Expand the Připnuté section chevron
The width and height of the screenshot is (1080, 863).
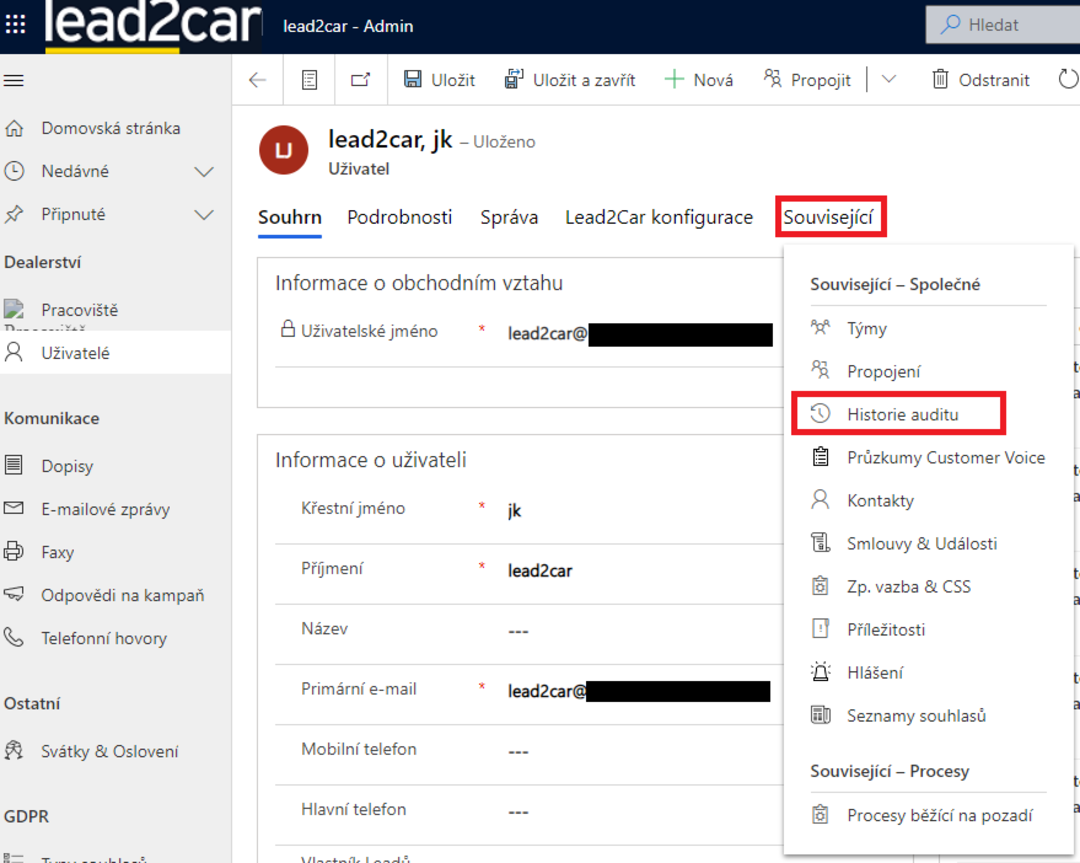point(204,215)
